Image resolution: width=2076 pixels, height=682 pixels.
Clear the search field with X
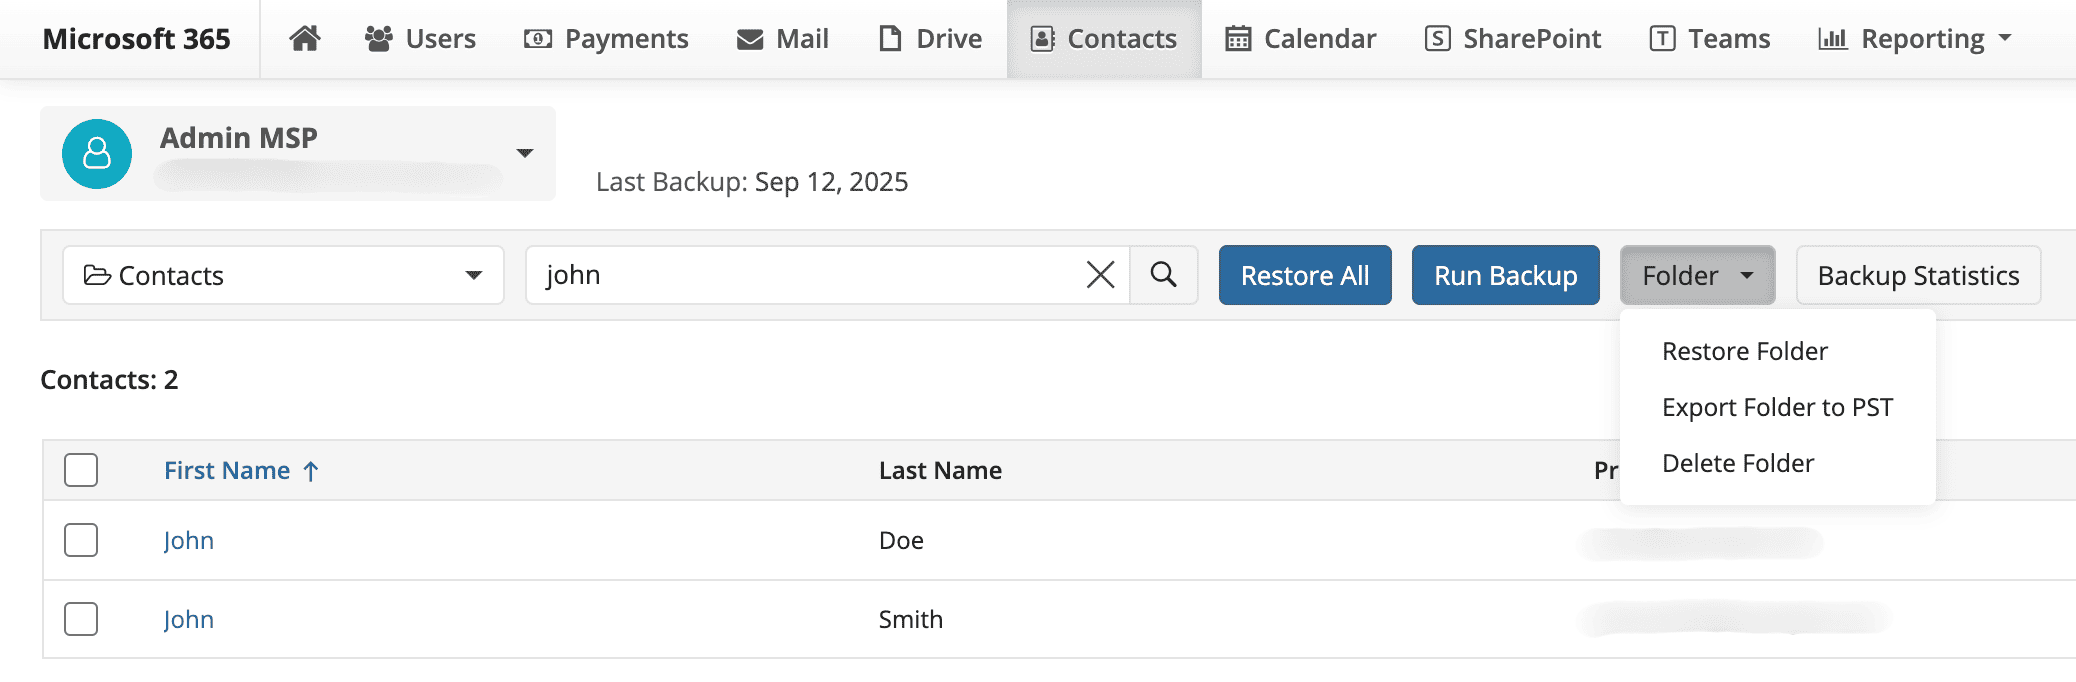pyautogui.click(x=1100, y=275)
